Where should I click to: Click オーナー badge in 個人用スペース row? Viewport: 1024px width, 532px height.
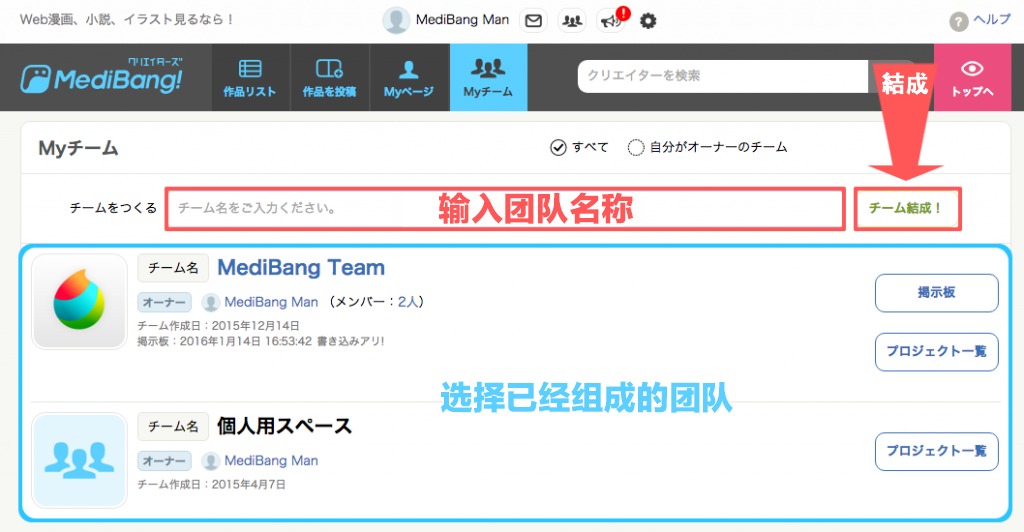[x=165, y=461]
